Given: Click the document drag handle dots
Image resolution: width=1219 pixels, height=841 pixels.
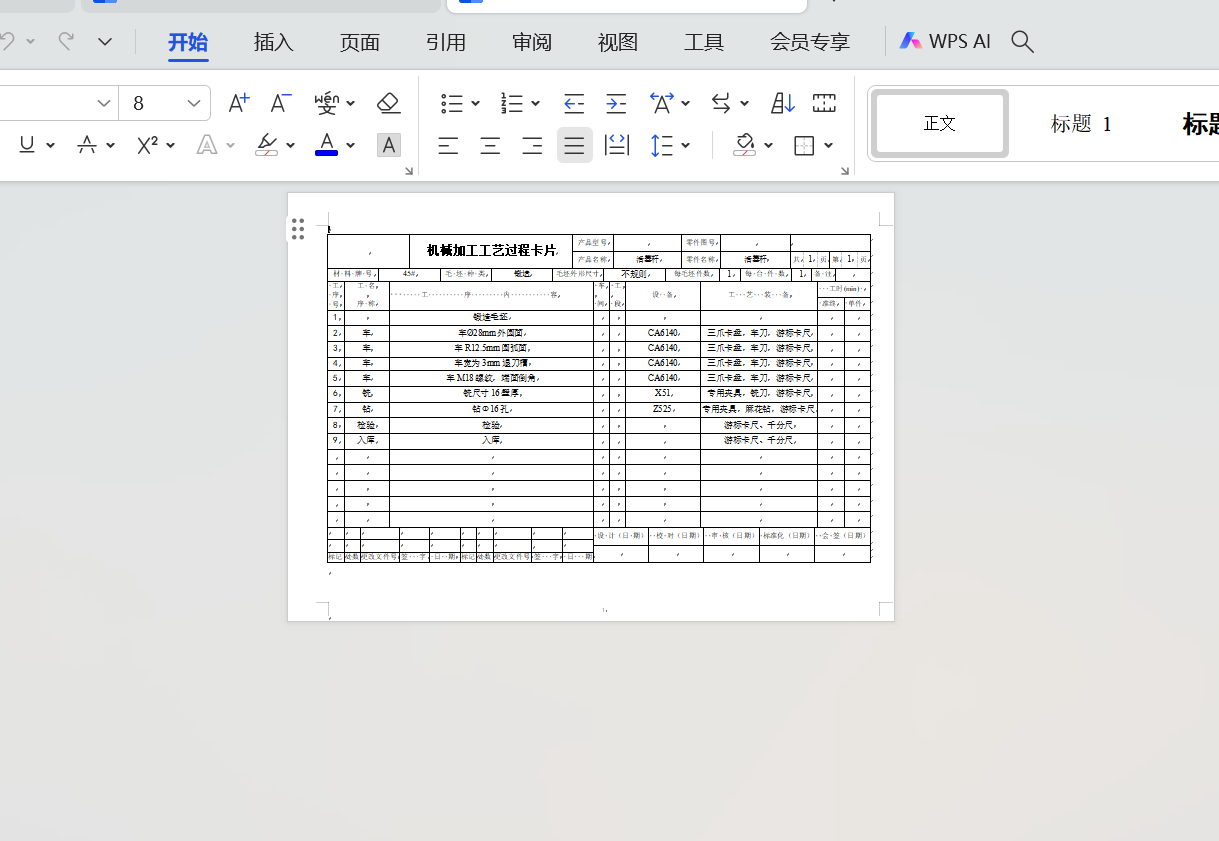Looking at the screenshot, I should (297, 229).
